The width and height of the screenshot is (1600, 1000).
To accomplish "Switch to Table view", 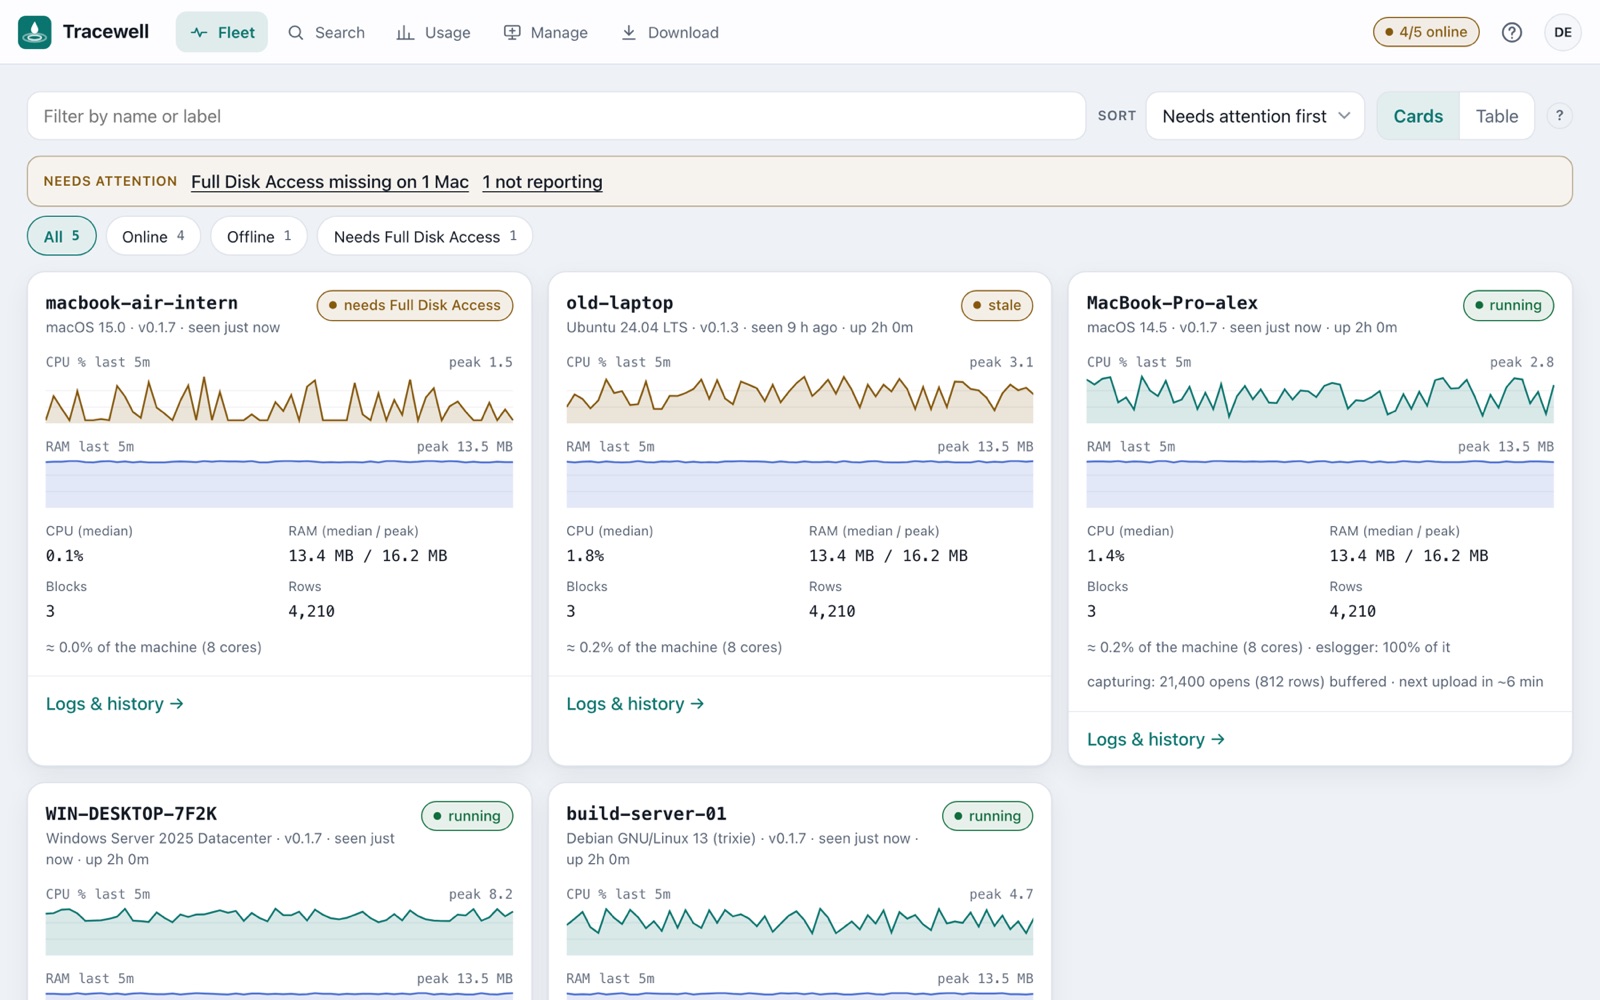I will coord(1497,116).
